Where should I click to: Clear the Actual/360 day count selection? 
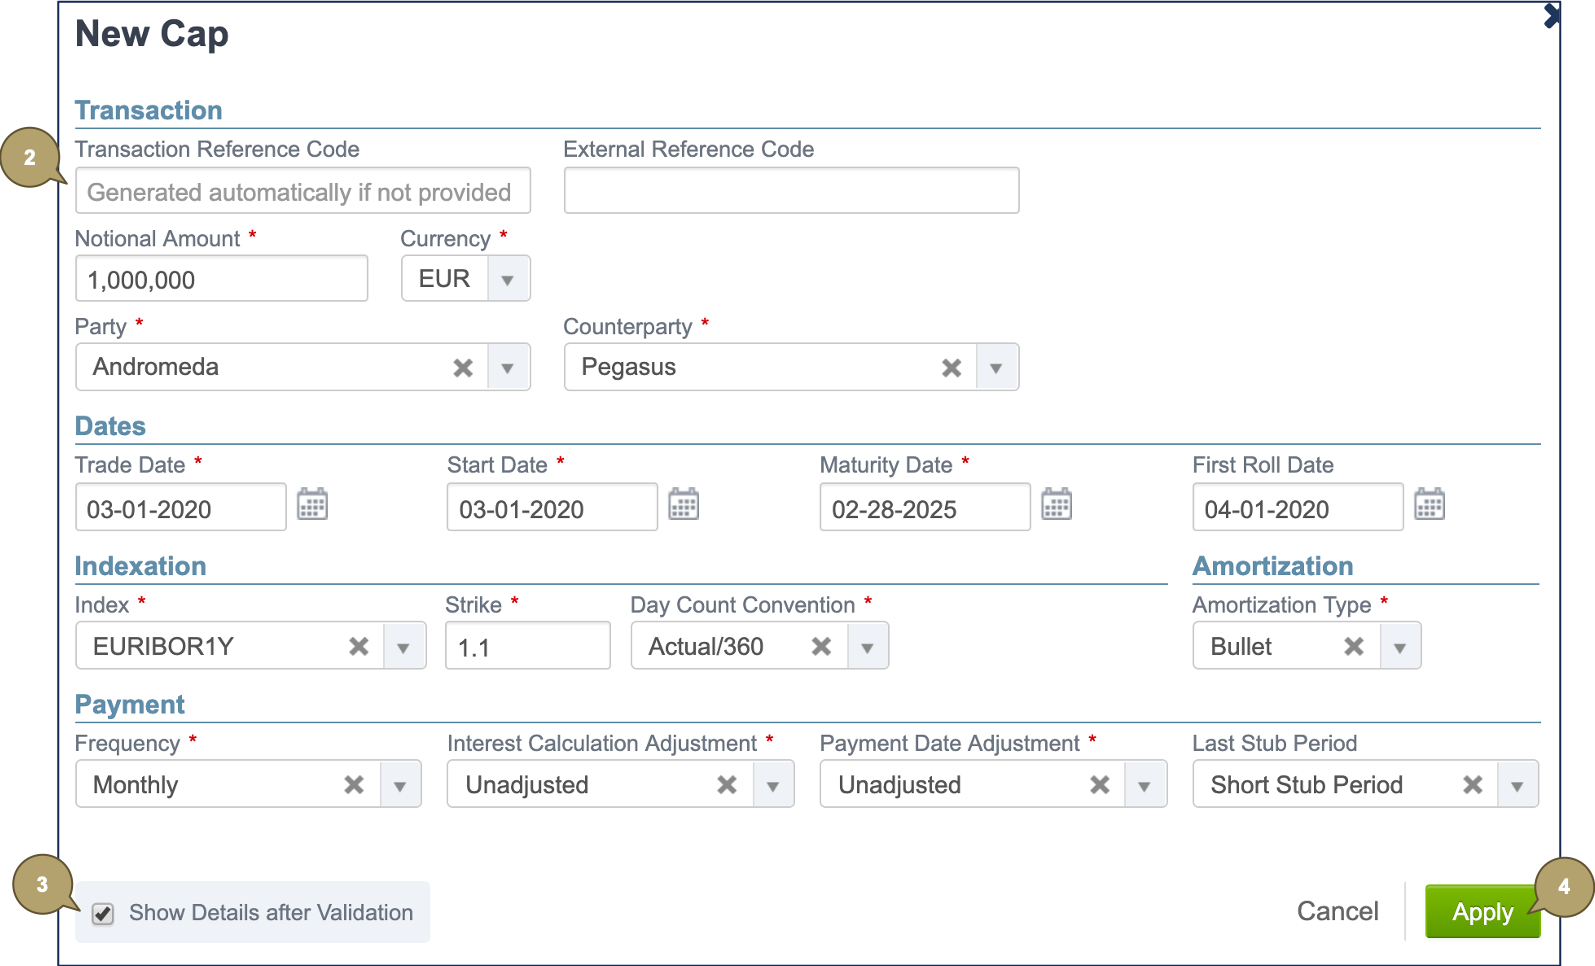[821, 647]
